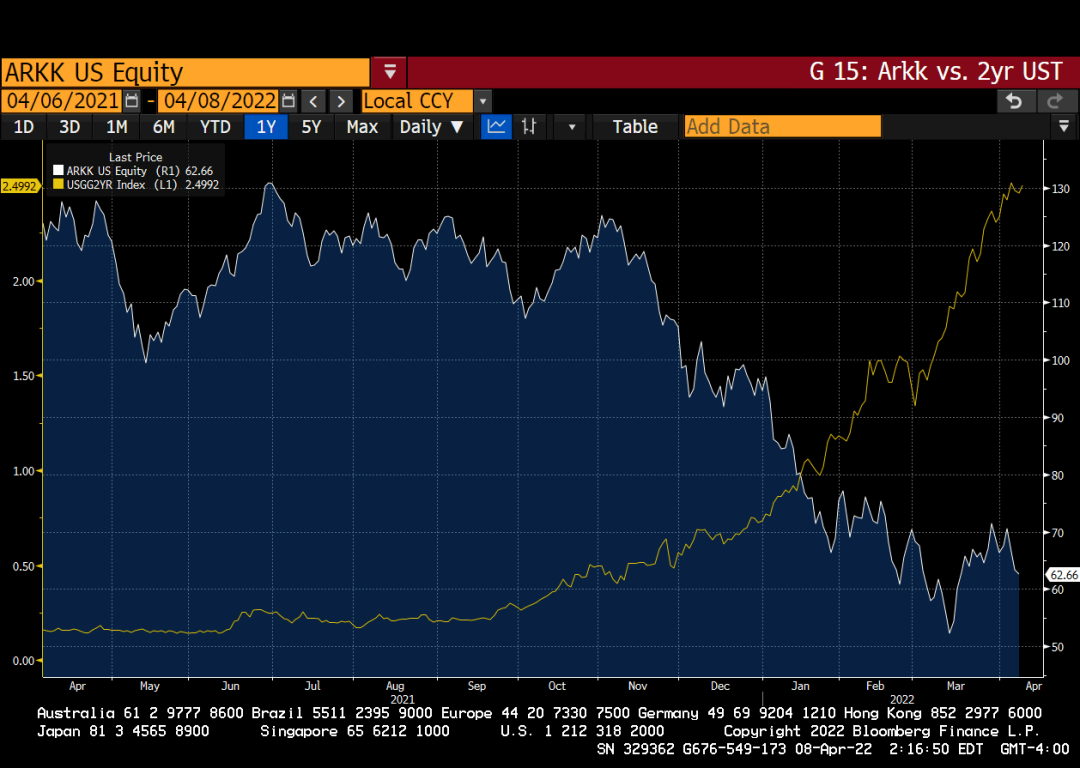
Task: Click the 130 right-axis label
Action: pyautogui.click(x=1061, y=189)
